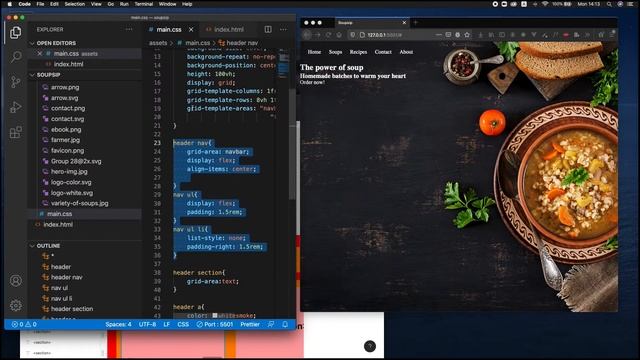
Task: Open editor more actions ellipsis
Action: pyautogui.click(x=283, y=29)
